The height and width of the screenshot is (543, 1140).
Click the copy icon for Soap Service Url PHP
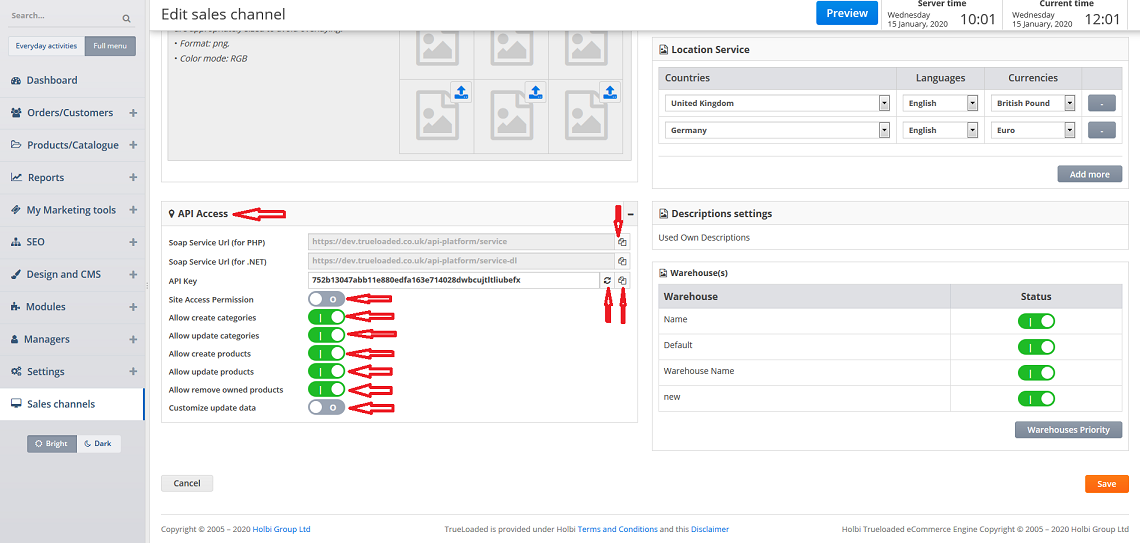pos(622,242)
